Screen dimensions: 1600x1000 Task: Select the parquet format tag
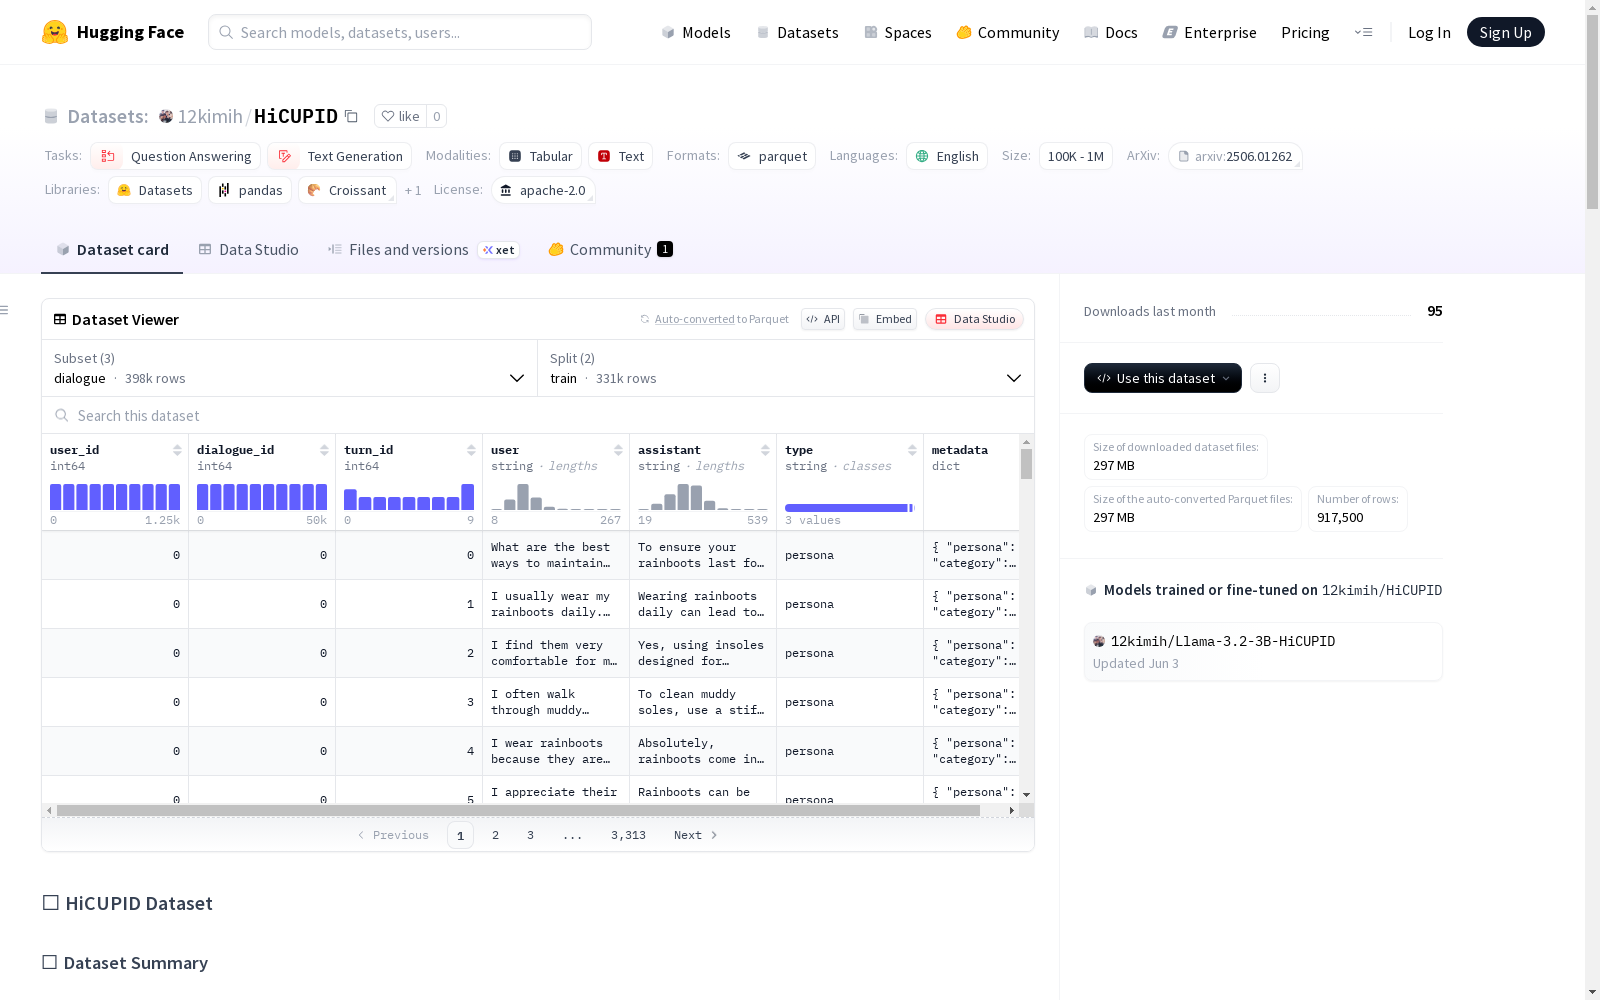click(772, 156)
